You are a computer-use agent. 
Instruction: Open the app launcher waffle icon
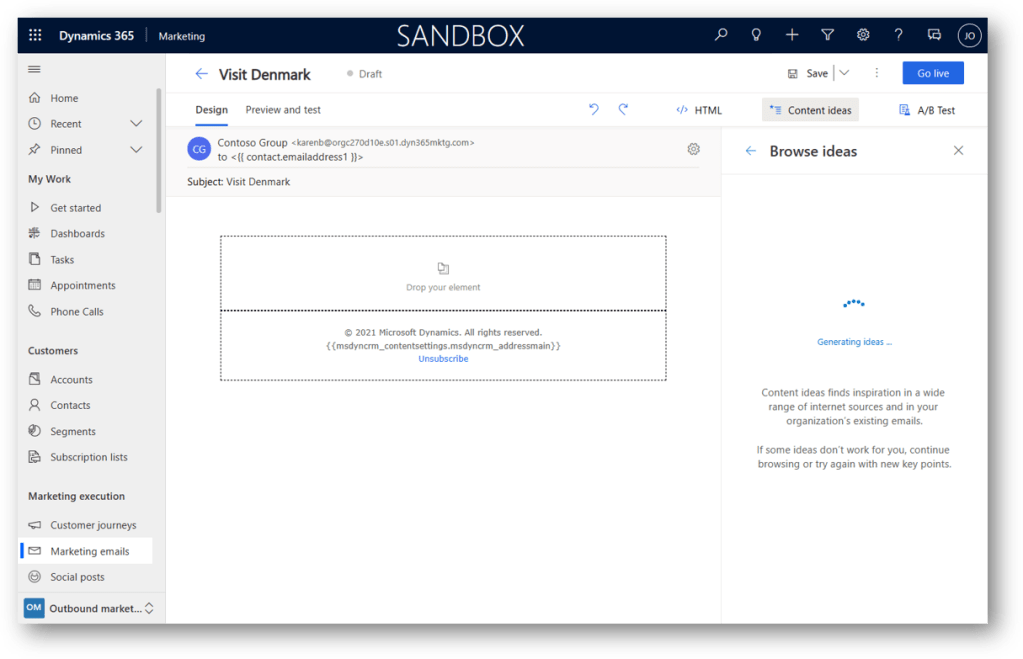tap(35, 35)
